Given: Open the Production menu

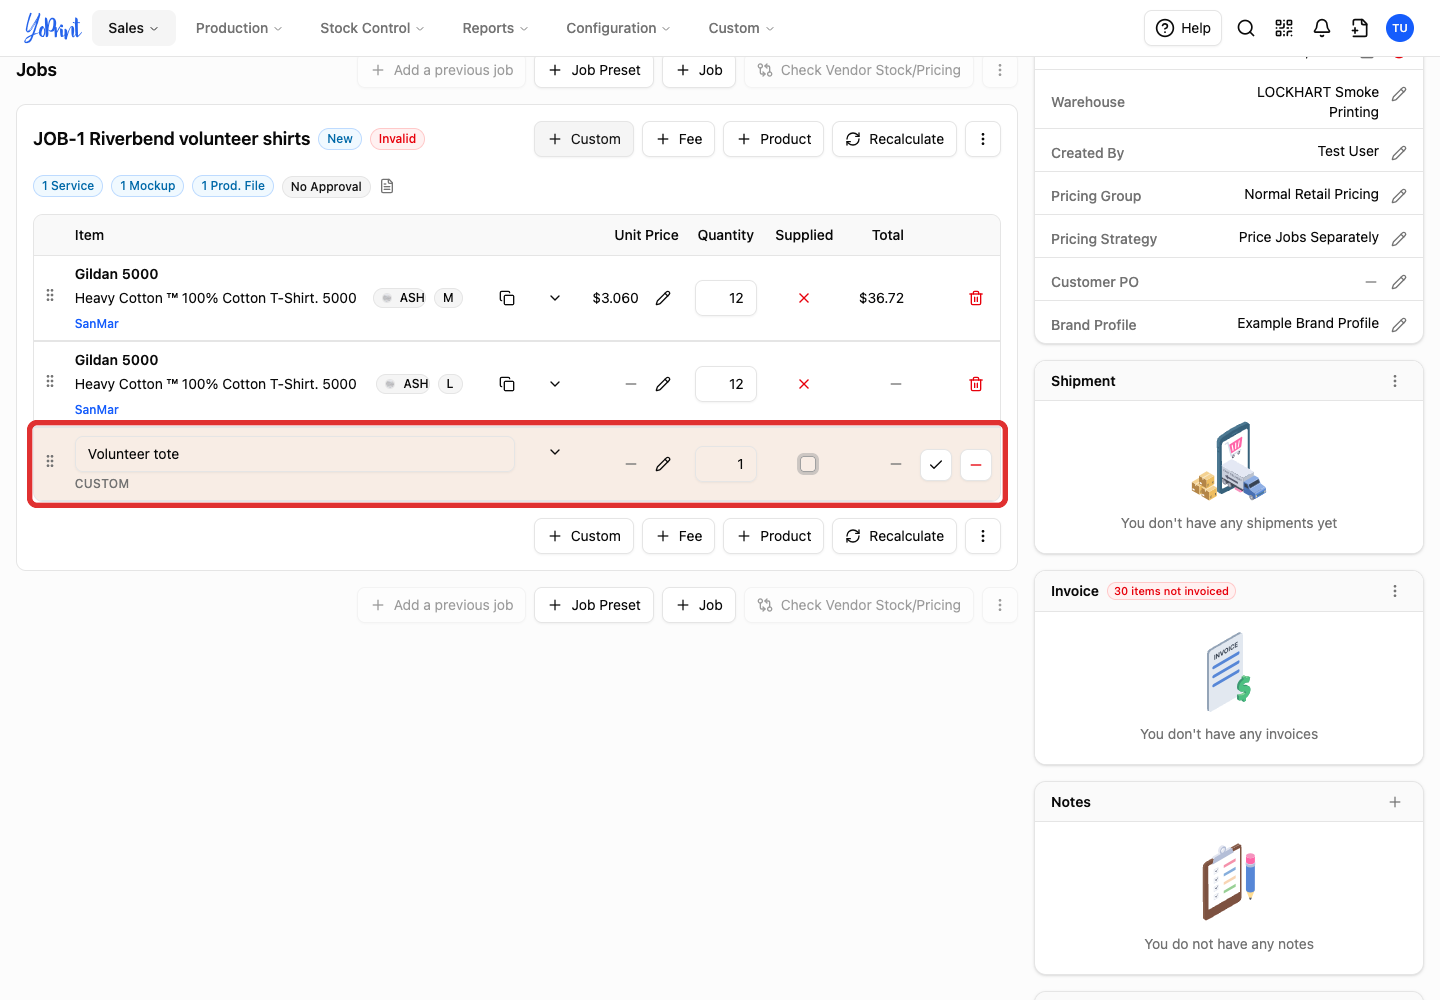Looking at the screenshot, I should point(239,28).
